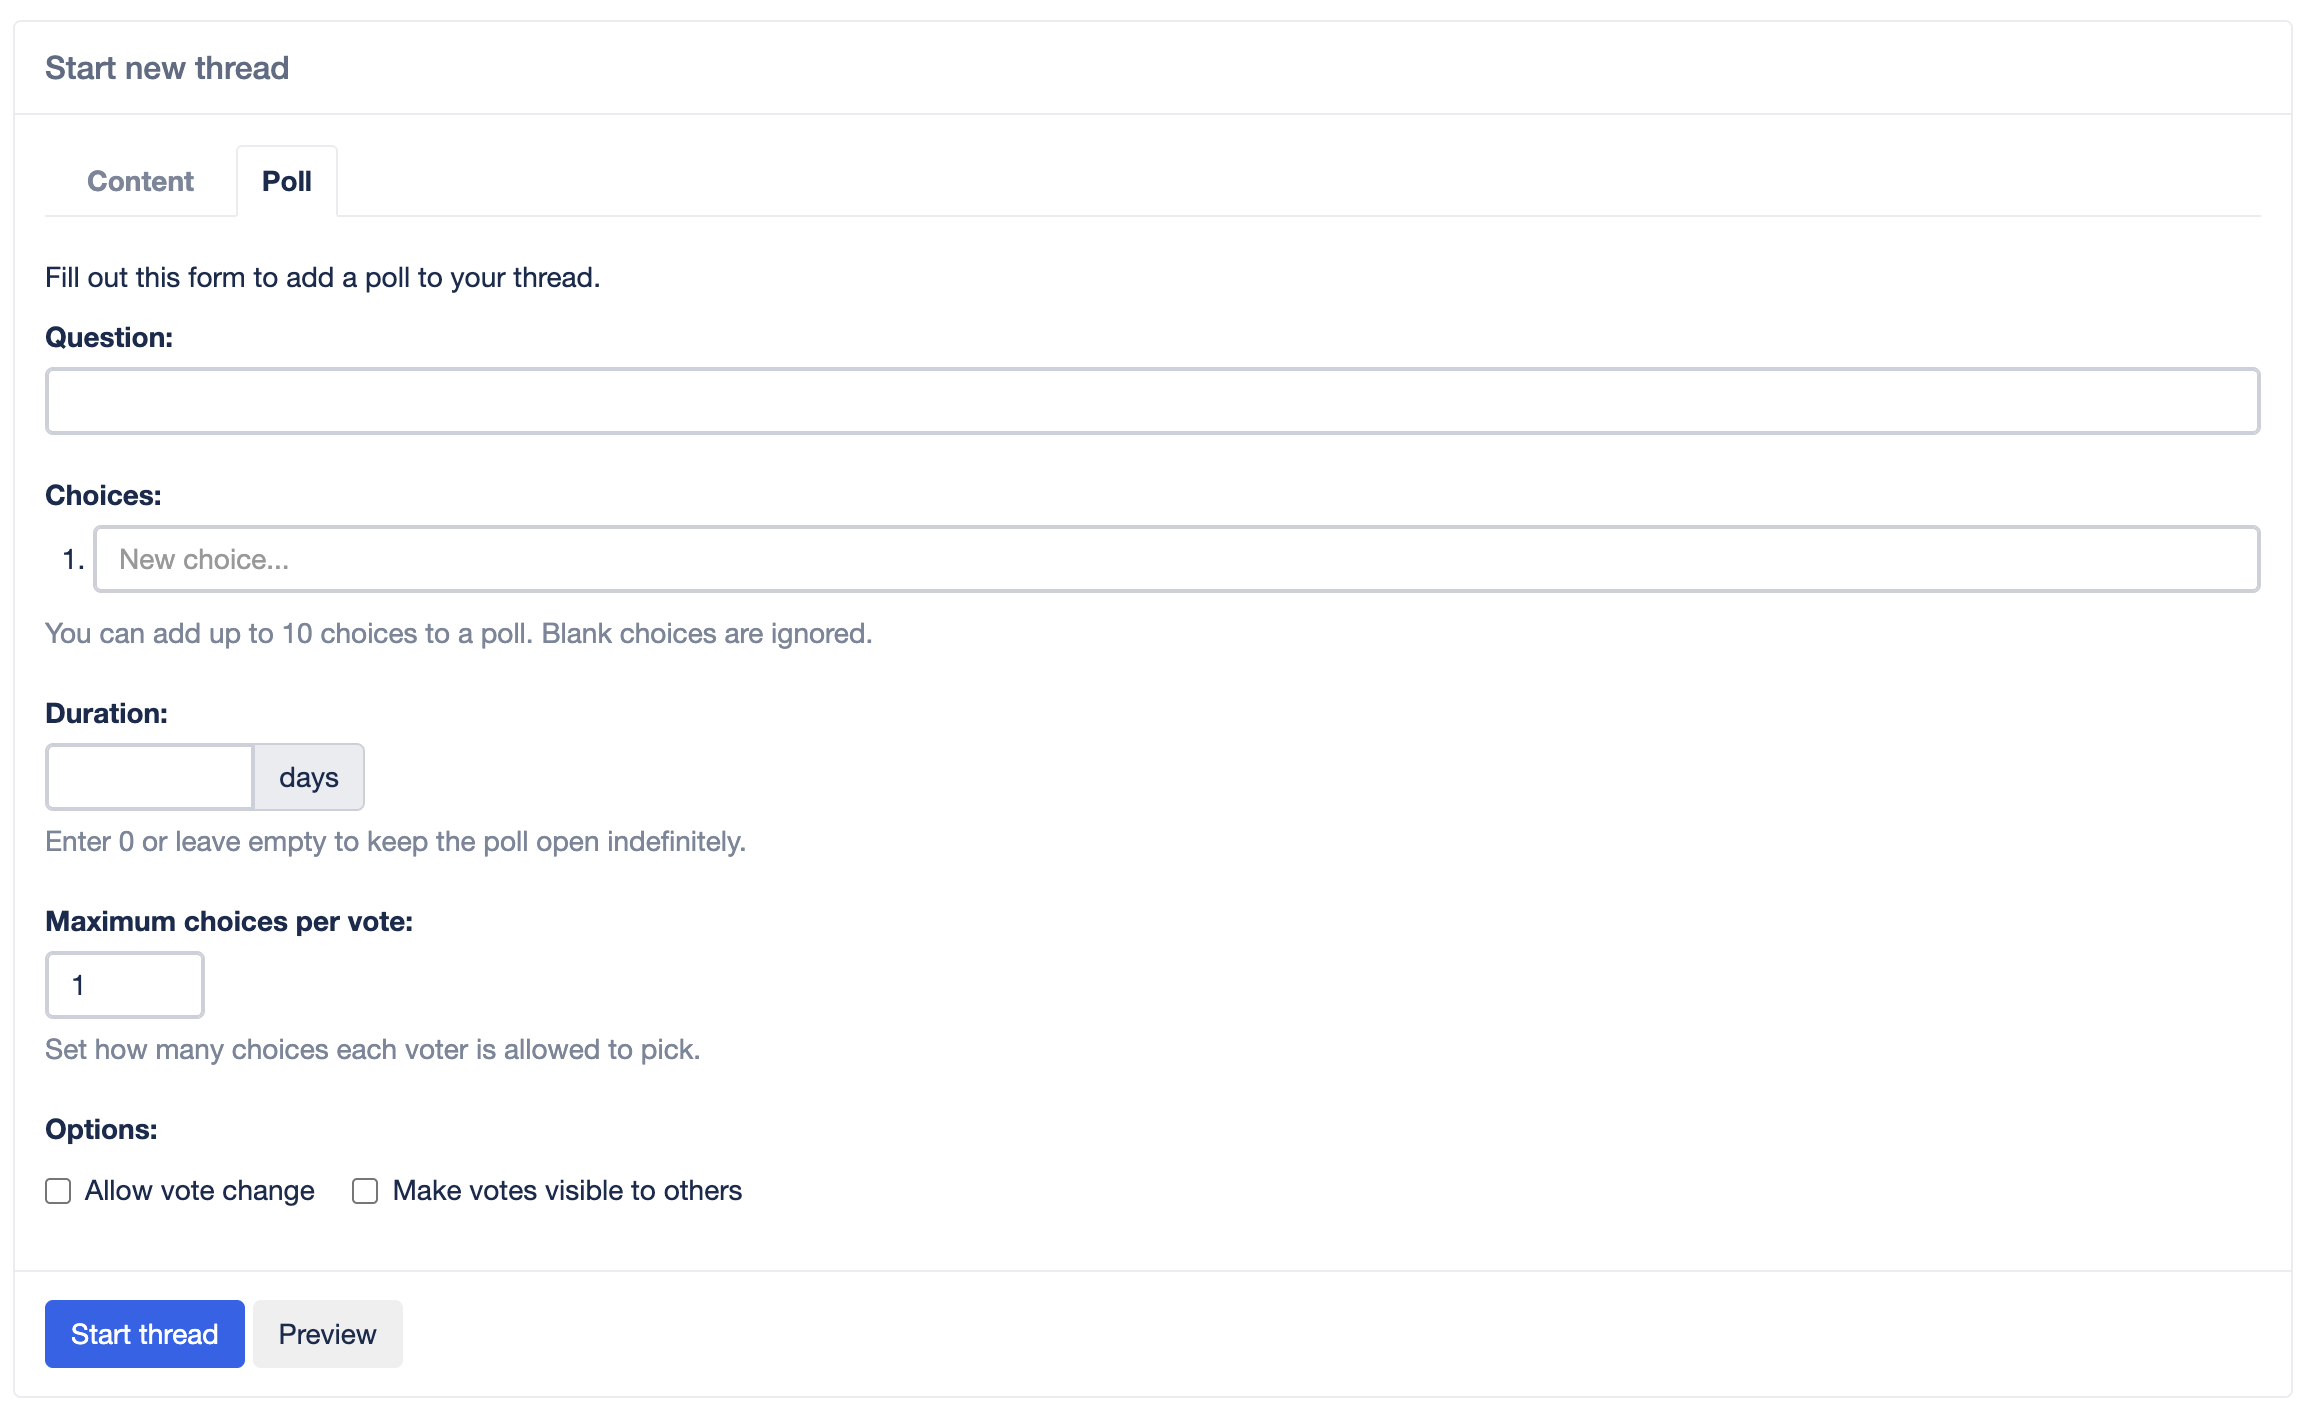Focus the "New choice..." input field
The image size is (2308, 1412).
coord(1176,559)
